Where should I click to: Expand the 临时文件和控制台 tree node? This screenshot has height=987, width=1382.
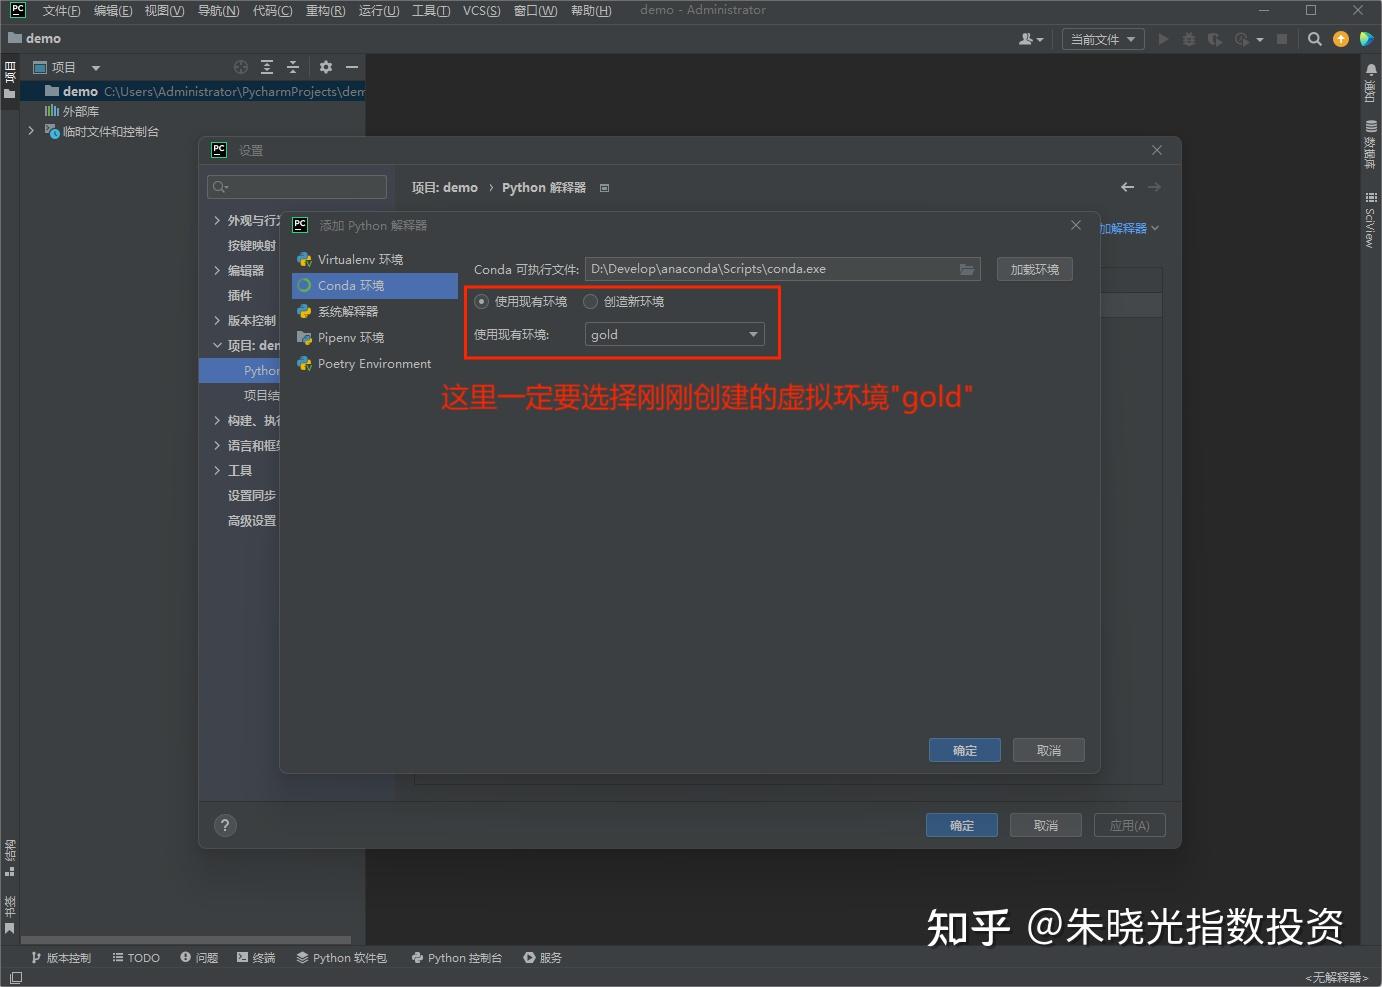pos(30,131)
